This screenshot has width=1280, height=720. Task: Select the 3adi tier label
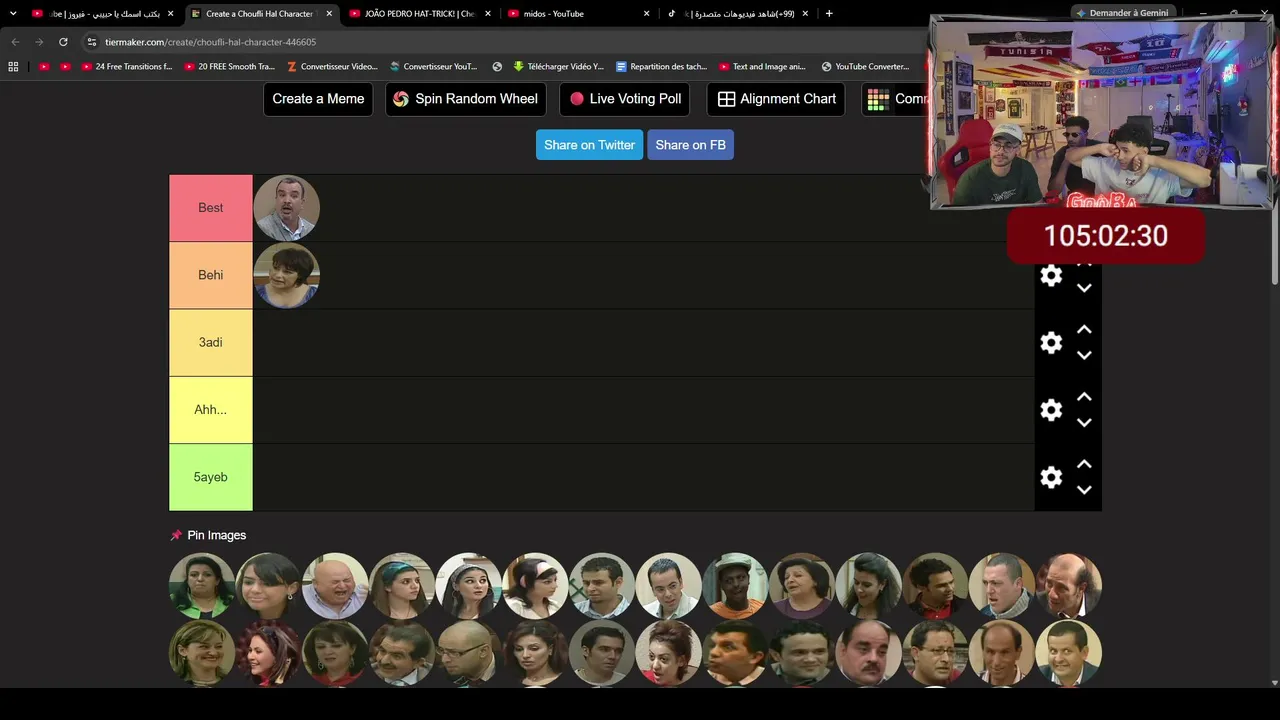[x=211, y=342]
